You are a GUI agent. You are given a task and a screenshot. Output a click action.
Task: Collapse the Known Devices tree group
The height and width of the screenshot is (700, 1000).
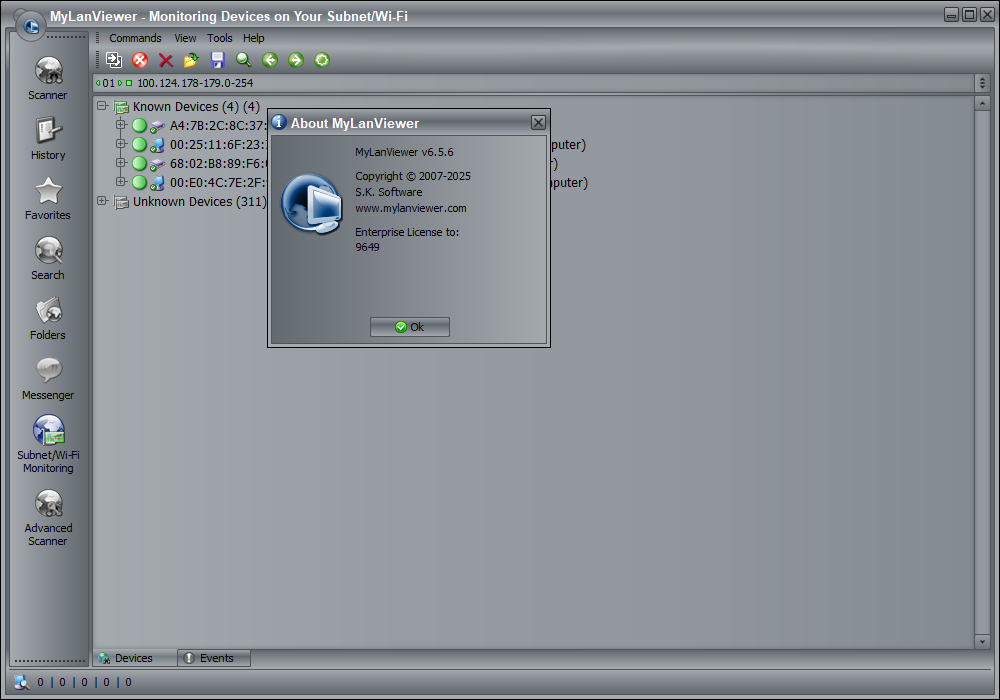[102, 106]
